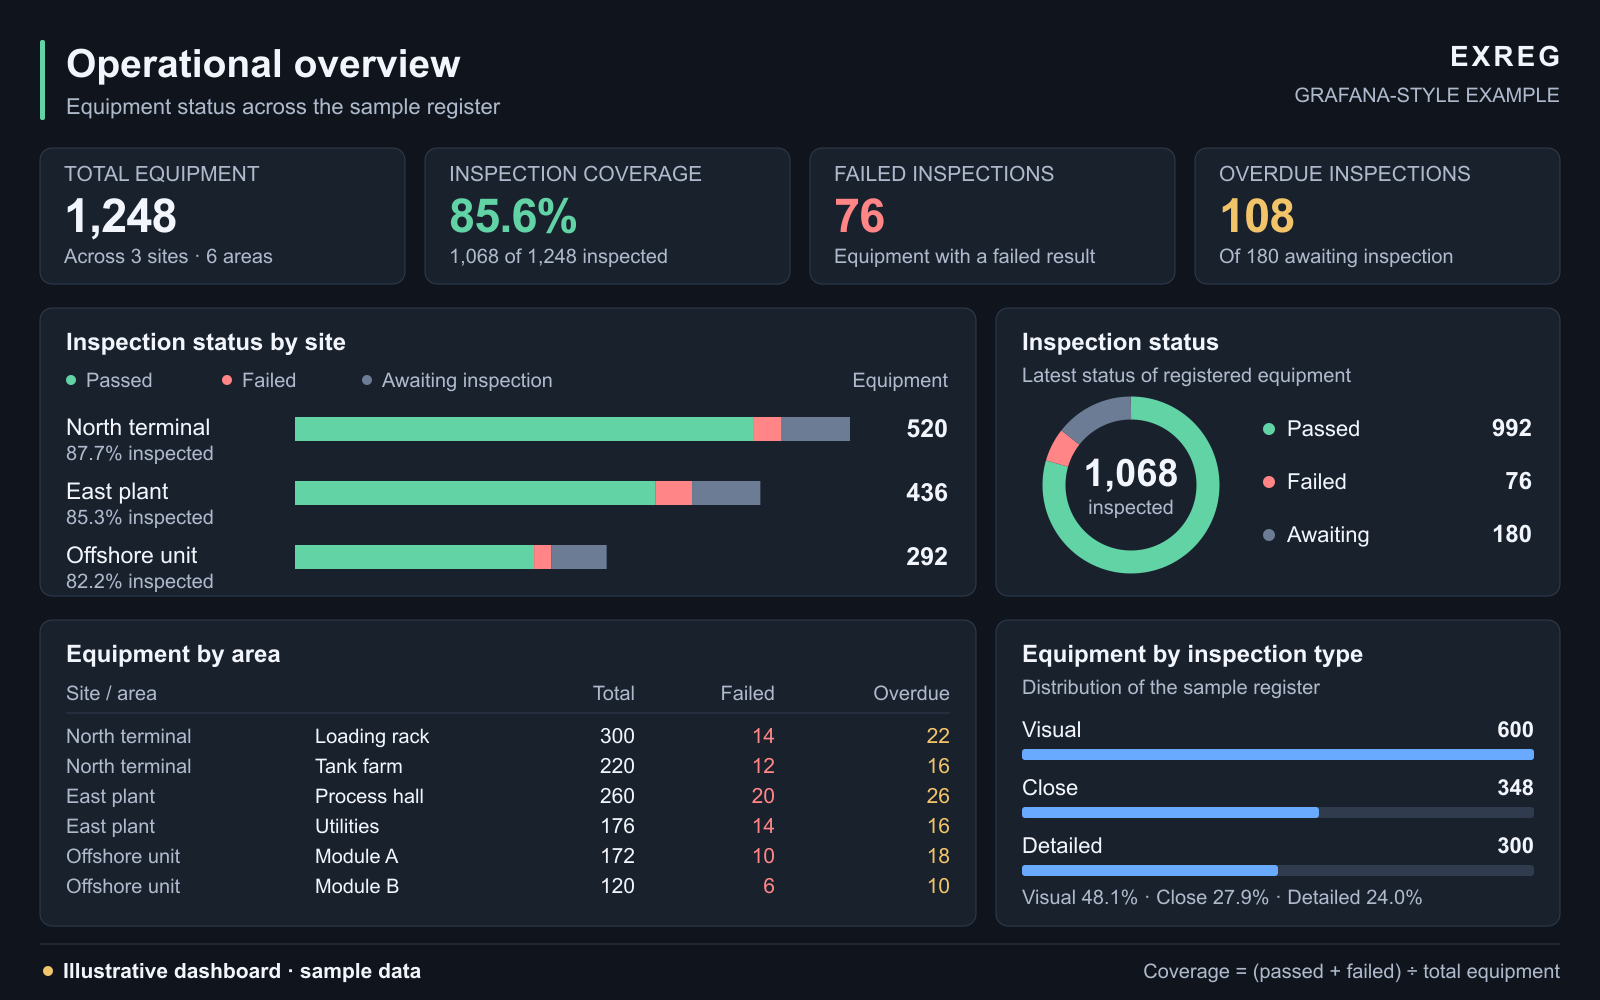Click the East plant stacked bar

pos(527,493)
